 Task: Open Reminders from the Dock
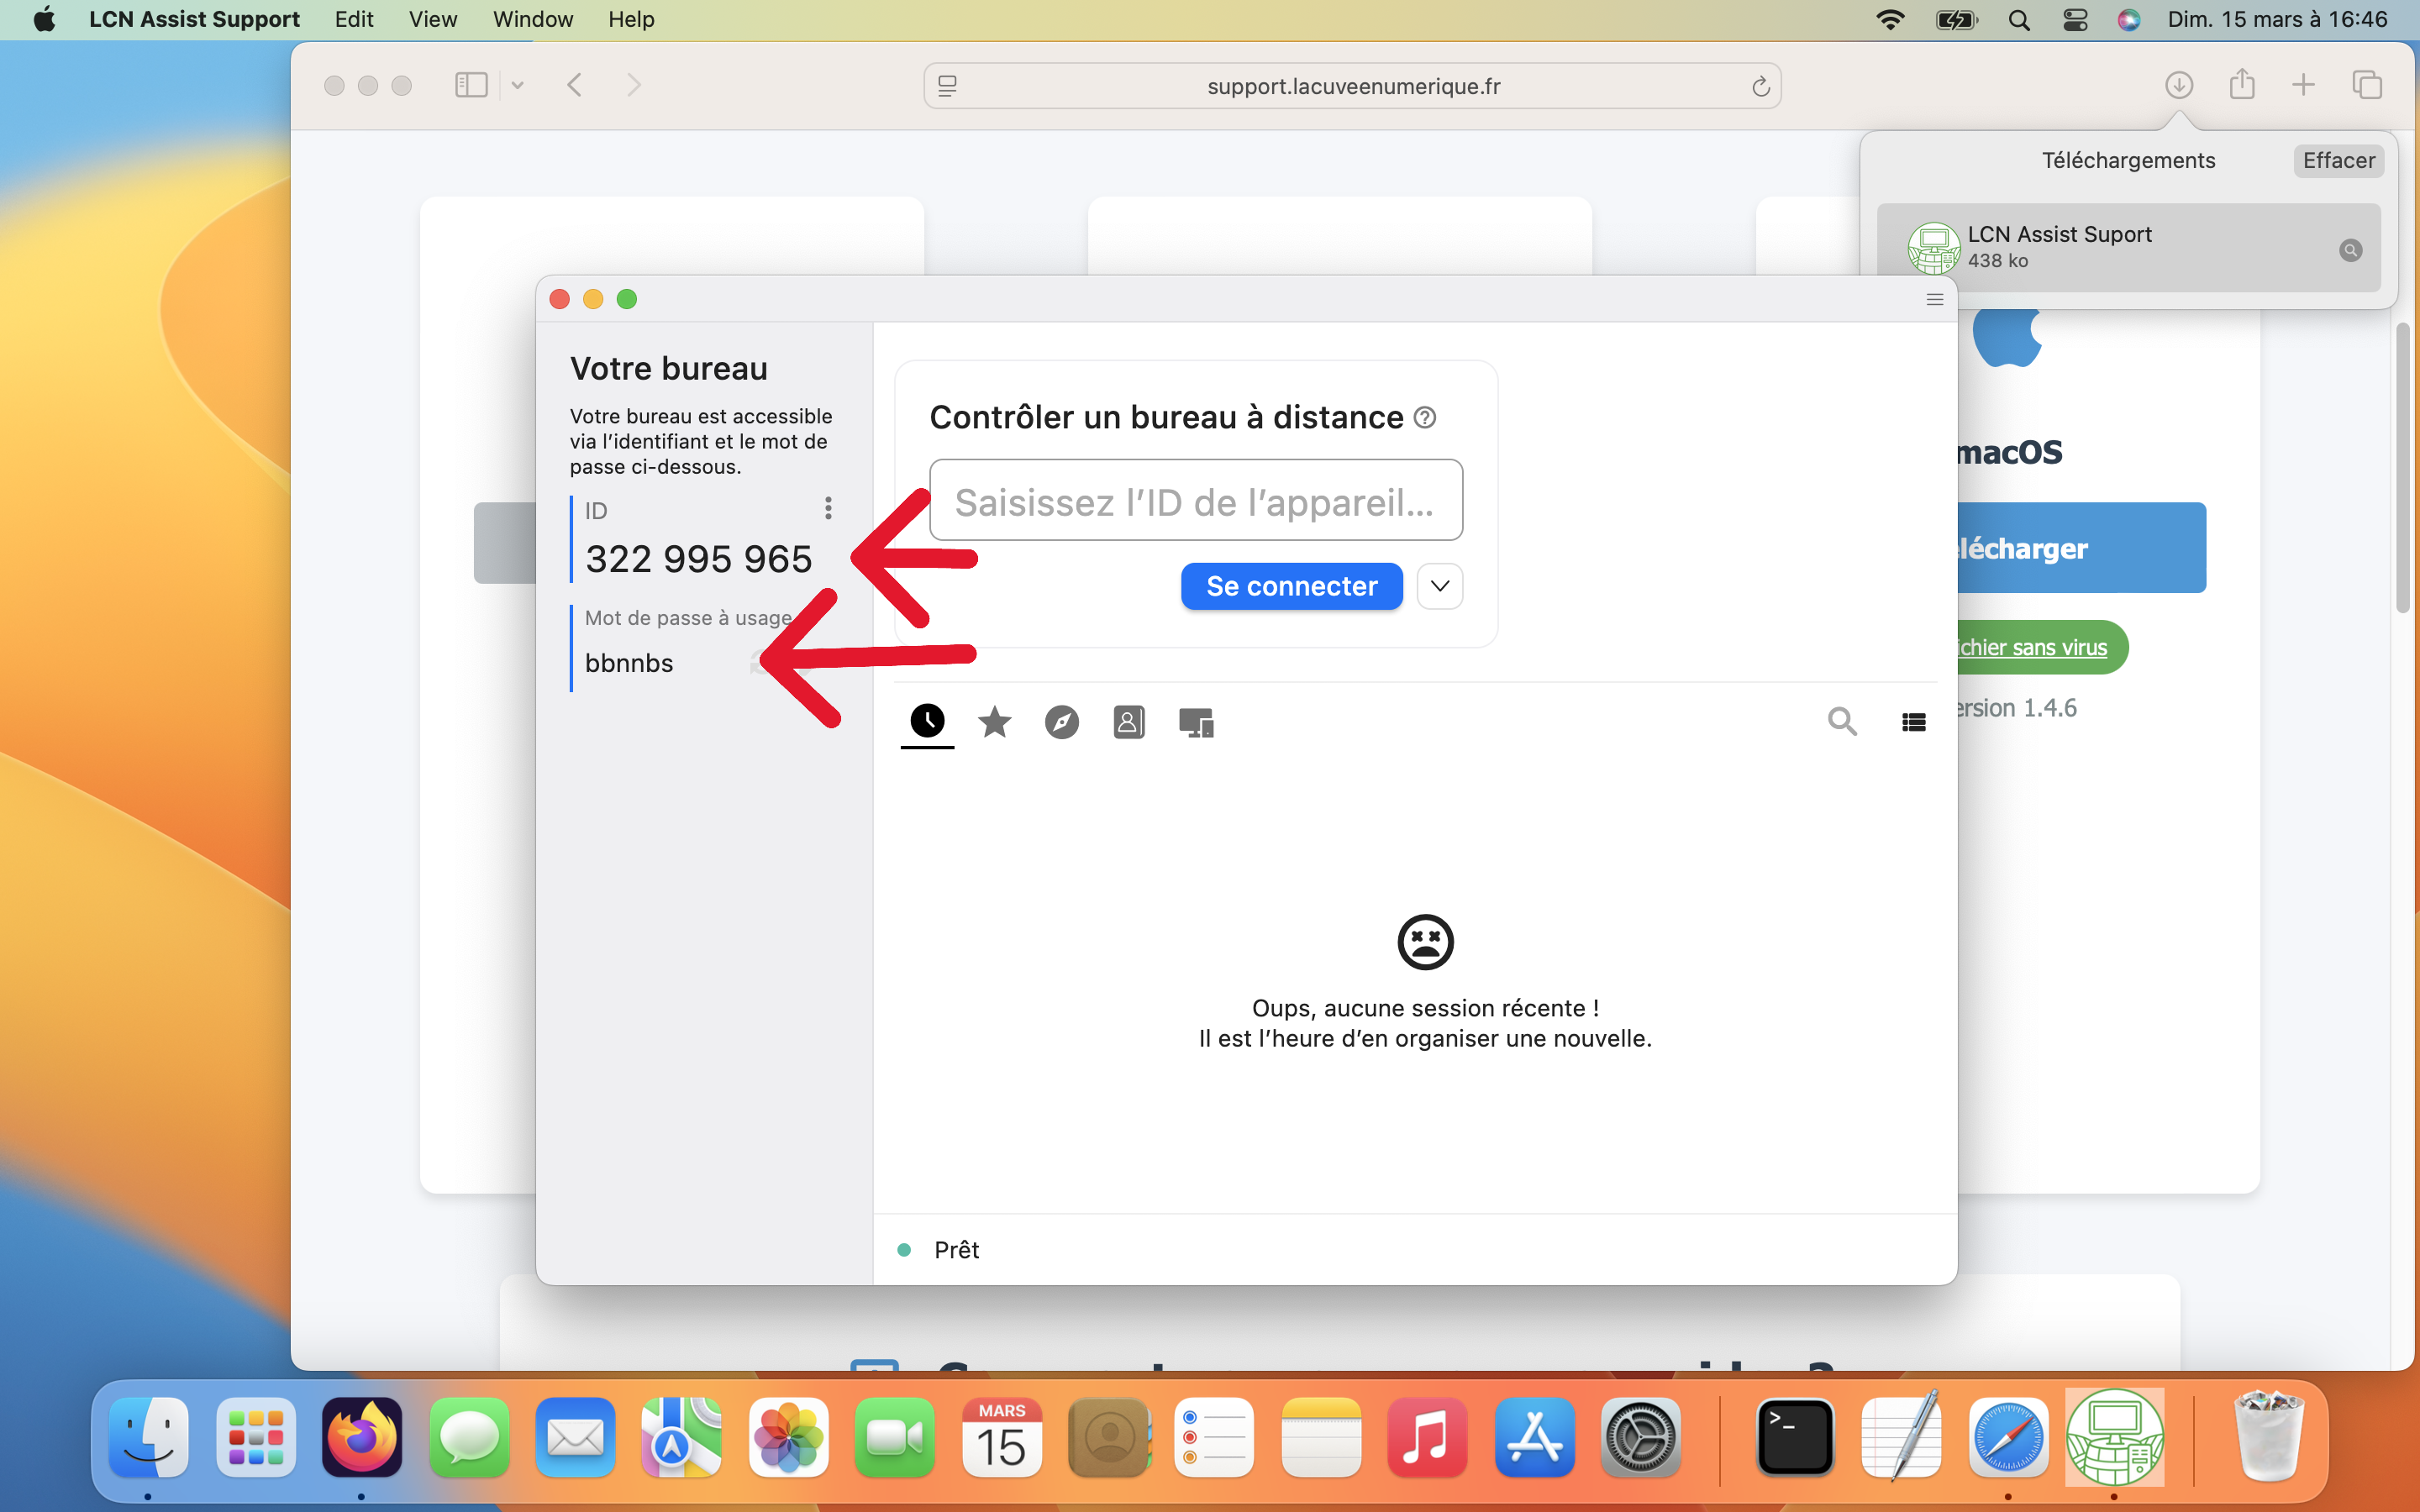click(x=1214, y=1438)
